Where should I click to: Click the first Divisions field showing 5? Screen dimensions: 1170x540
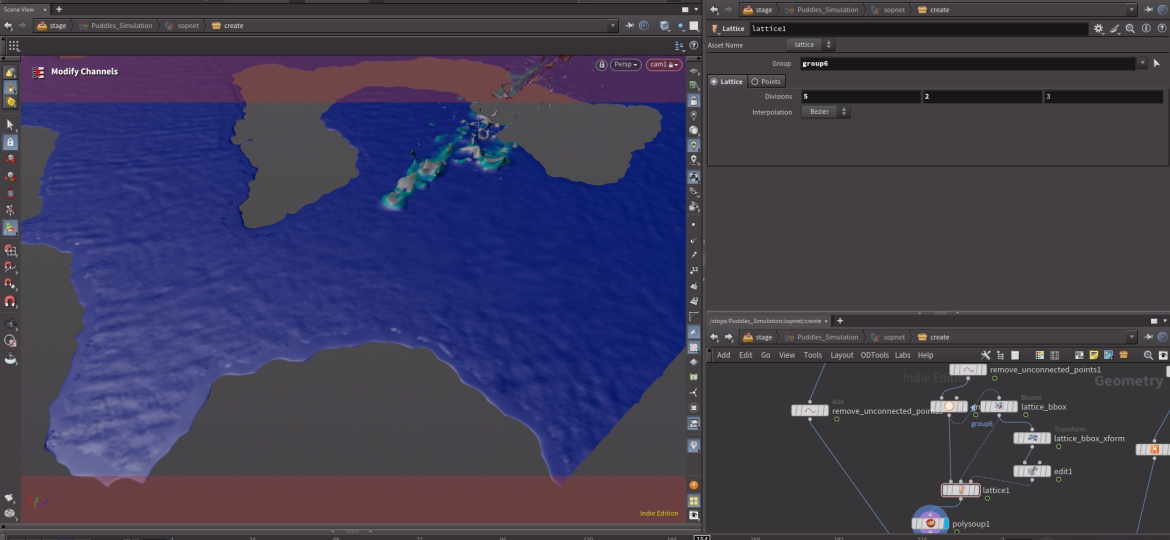tap(858, 97)
